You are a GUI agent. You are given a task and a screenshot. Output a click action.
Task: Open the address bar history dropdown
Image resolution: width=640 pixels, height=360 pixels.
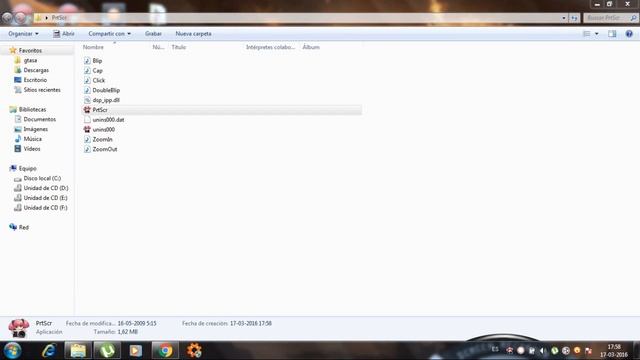(x=564, y=18)
